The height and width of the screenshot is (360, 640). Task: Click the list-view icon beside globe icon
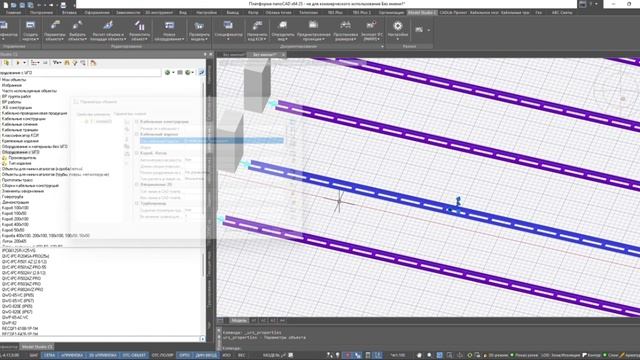(180, 73)
